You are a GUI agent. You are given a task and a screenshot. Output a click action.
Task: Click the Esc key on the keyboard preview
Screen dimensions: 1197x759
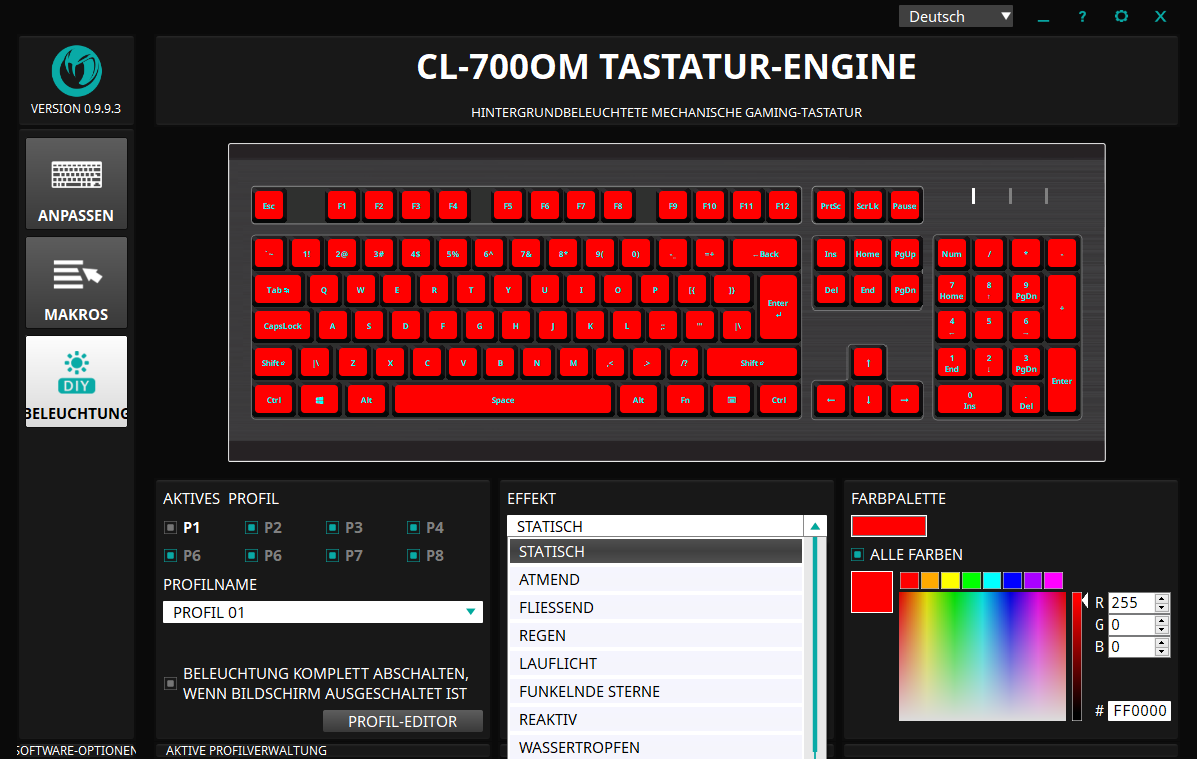tap(268, 206)
